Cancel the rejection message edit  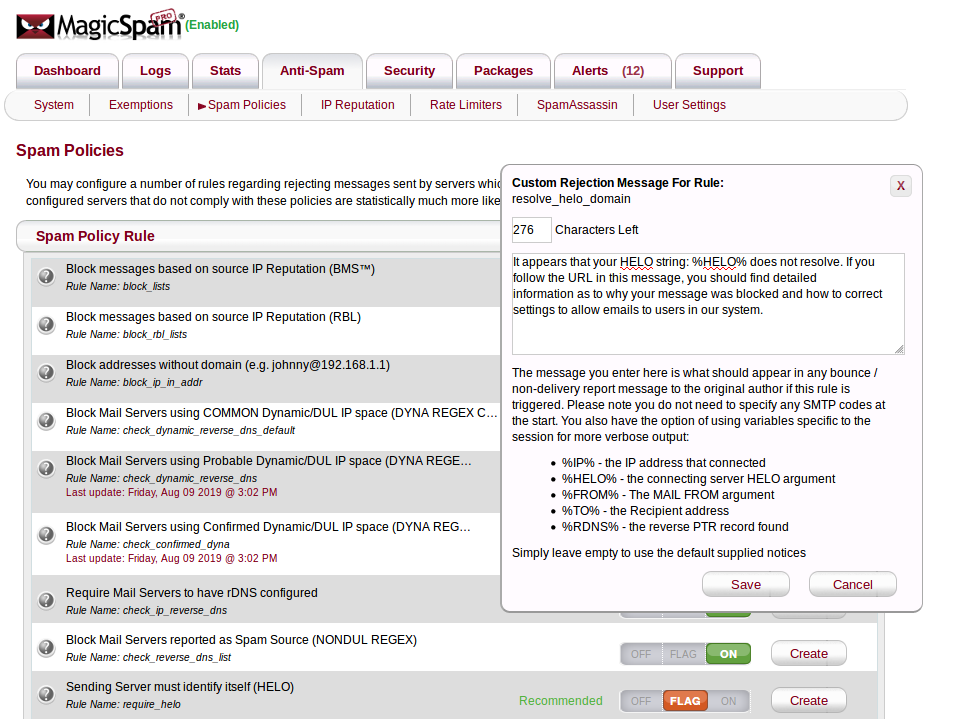pyautogui.click(x=852, y=585)
